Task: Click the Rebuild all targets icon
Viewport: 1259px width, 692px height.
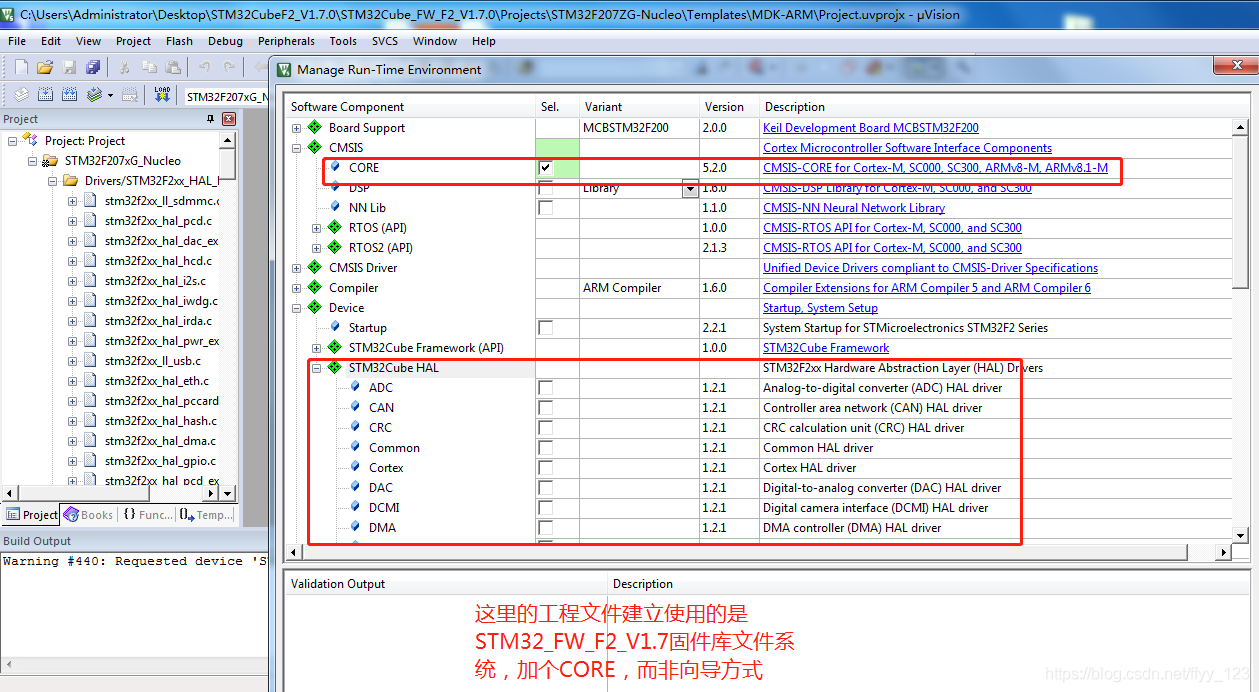Action: (69, 95)
